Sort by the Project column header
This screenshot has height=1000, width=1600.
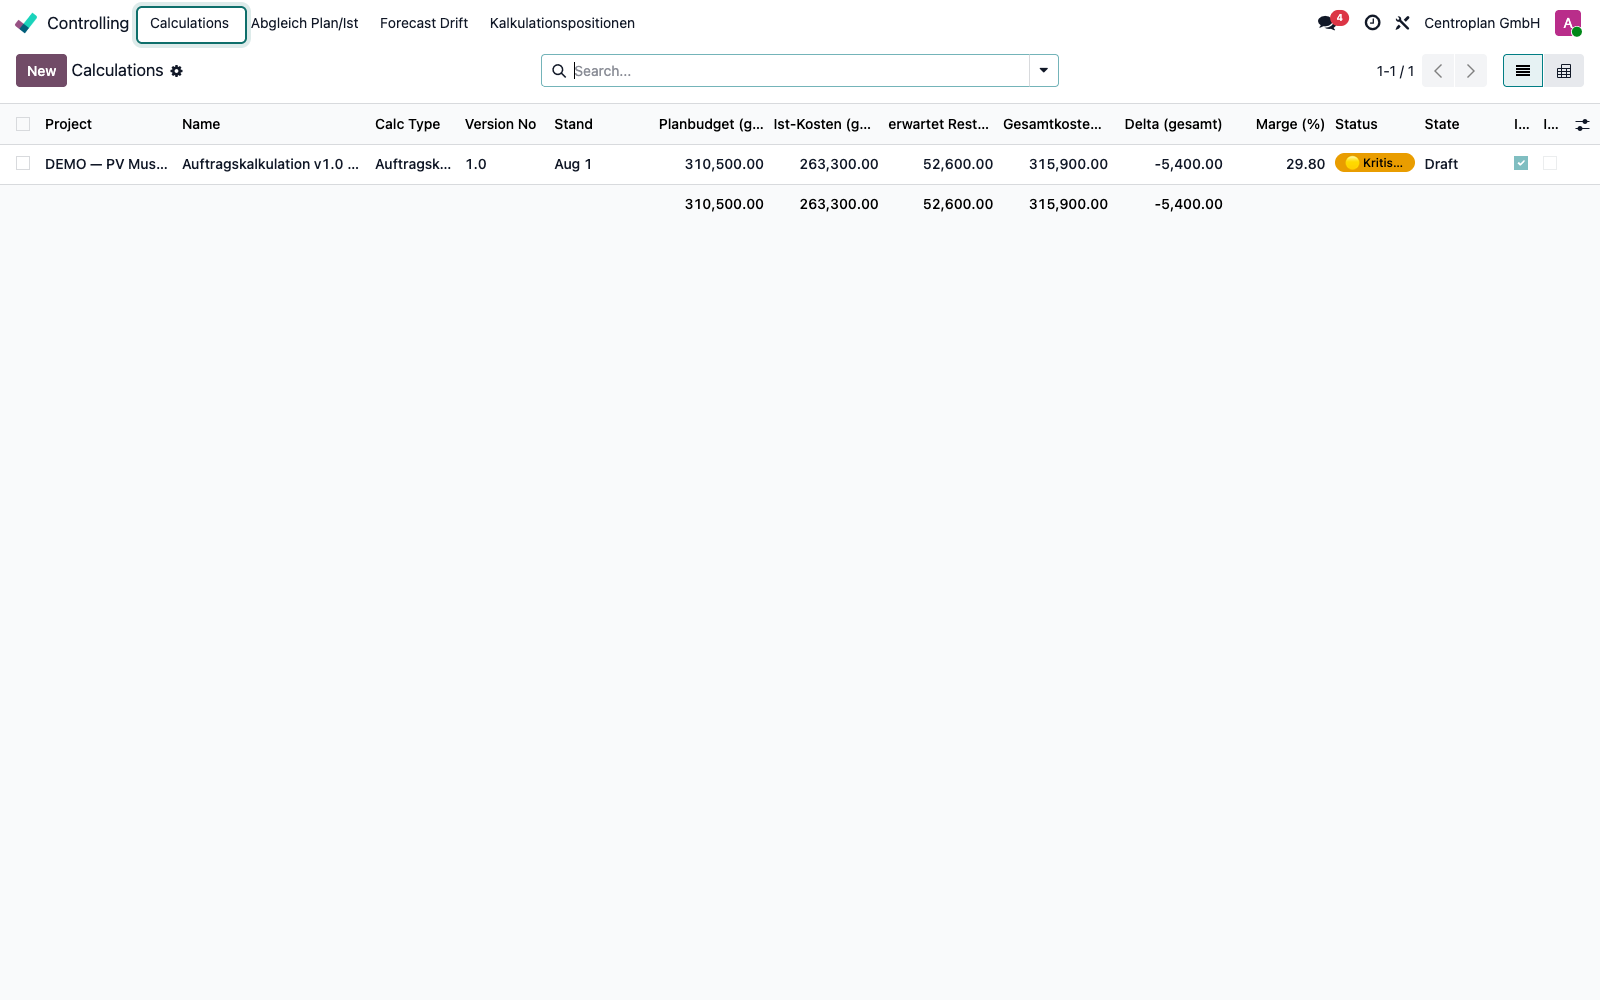[x=68, y=124]
